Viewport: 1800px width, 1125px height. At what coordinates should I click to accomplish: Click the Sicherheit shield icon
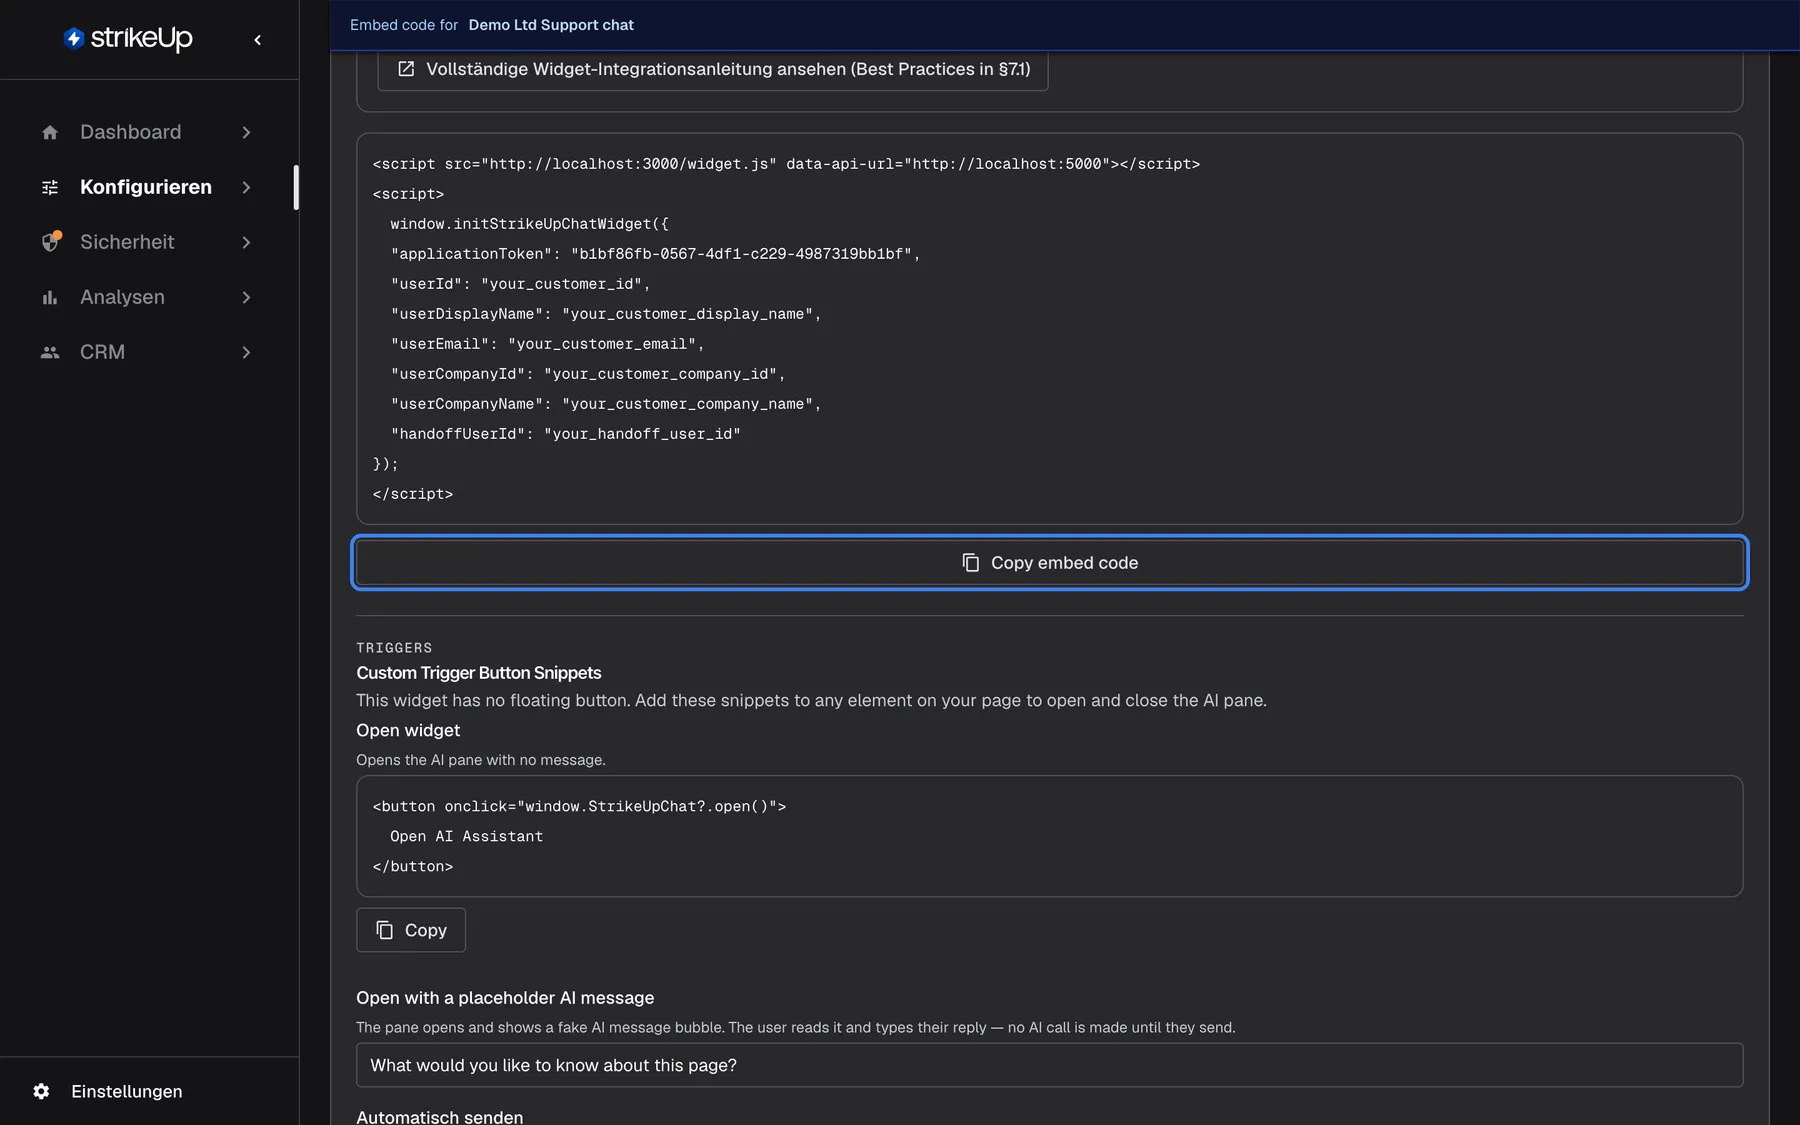(x=50, y=242)
